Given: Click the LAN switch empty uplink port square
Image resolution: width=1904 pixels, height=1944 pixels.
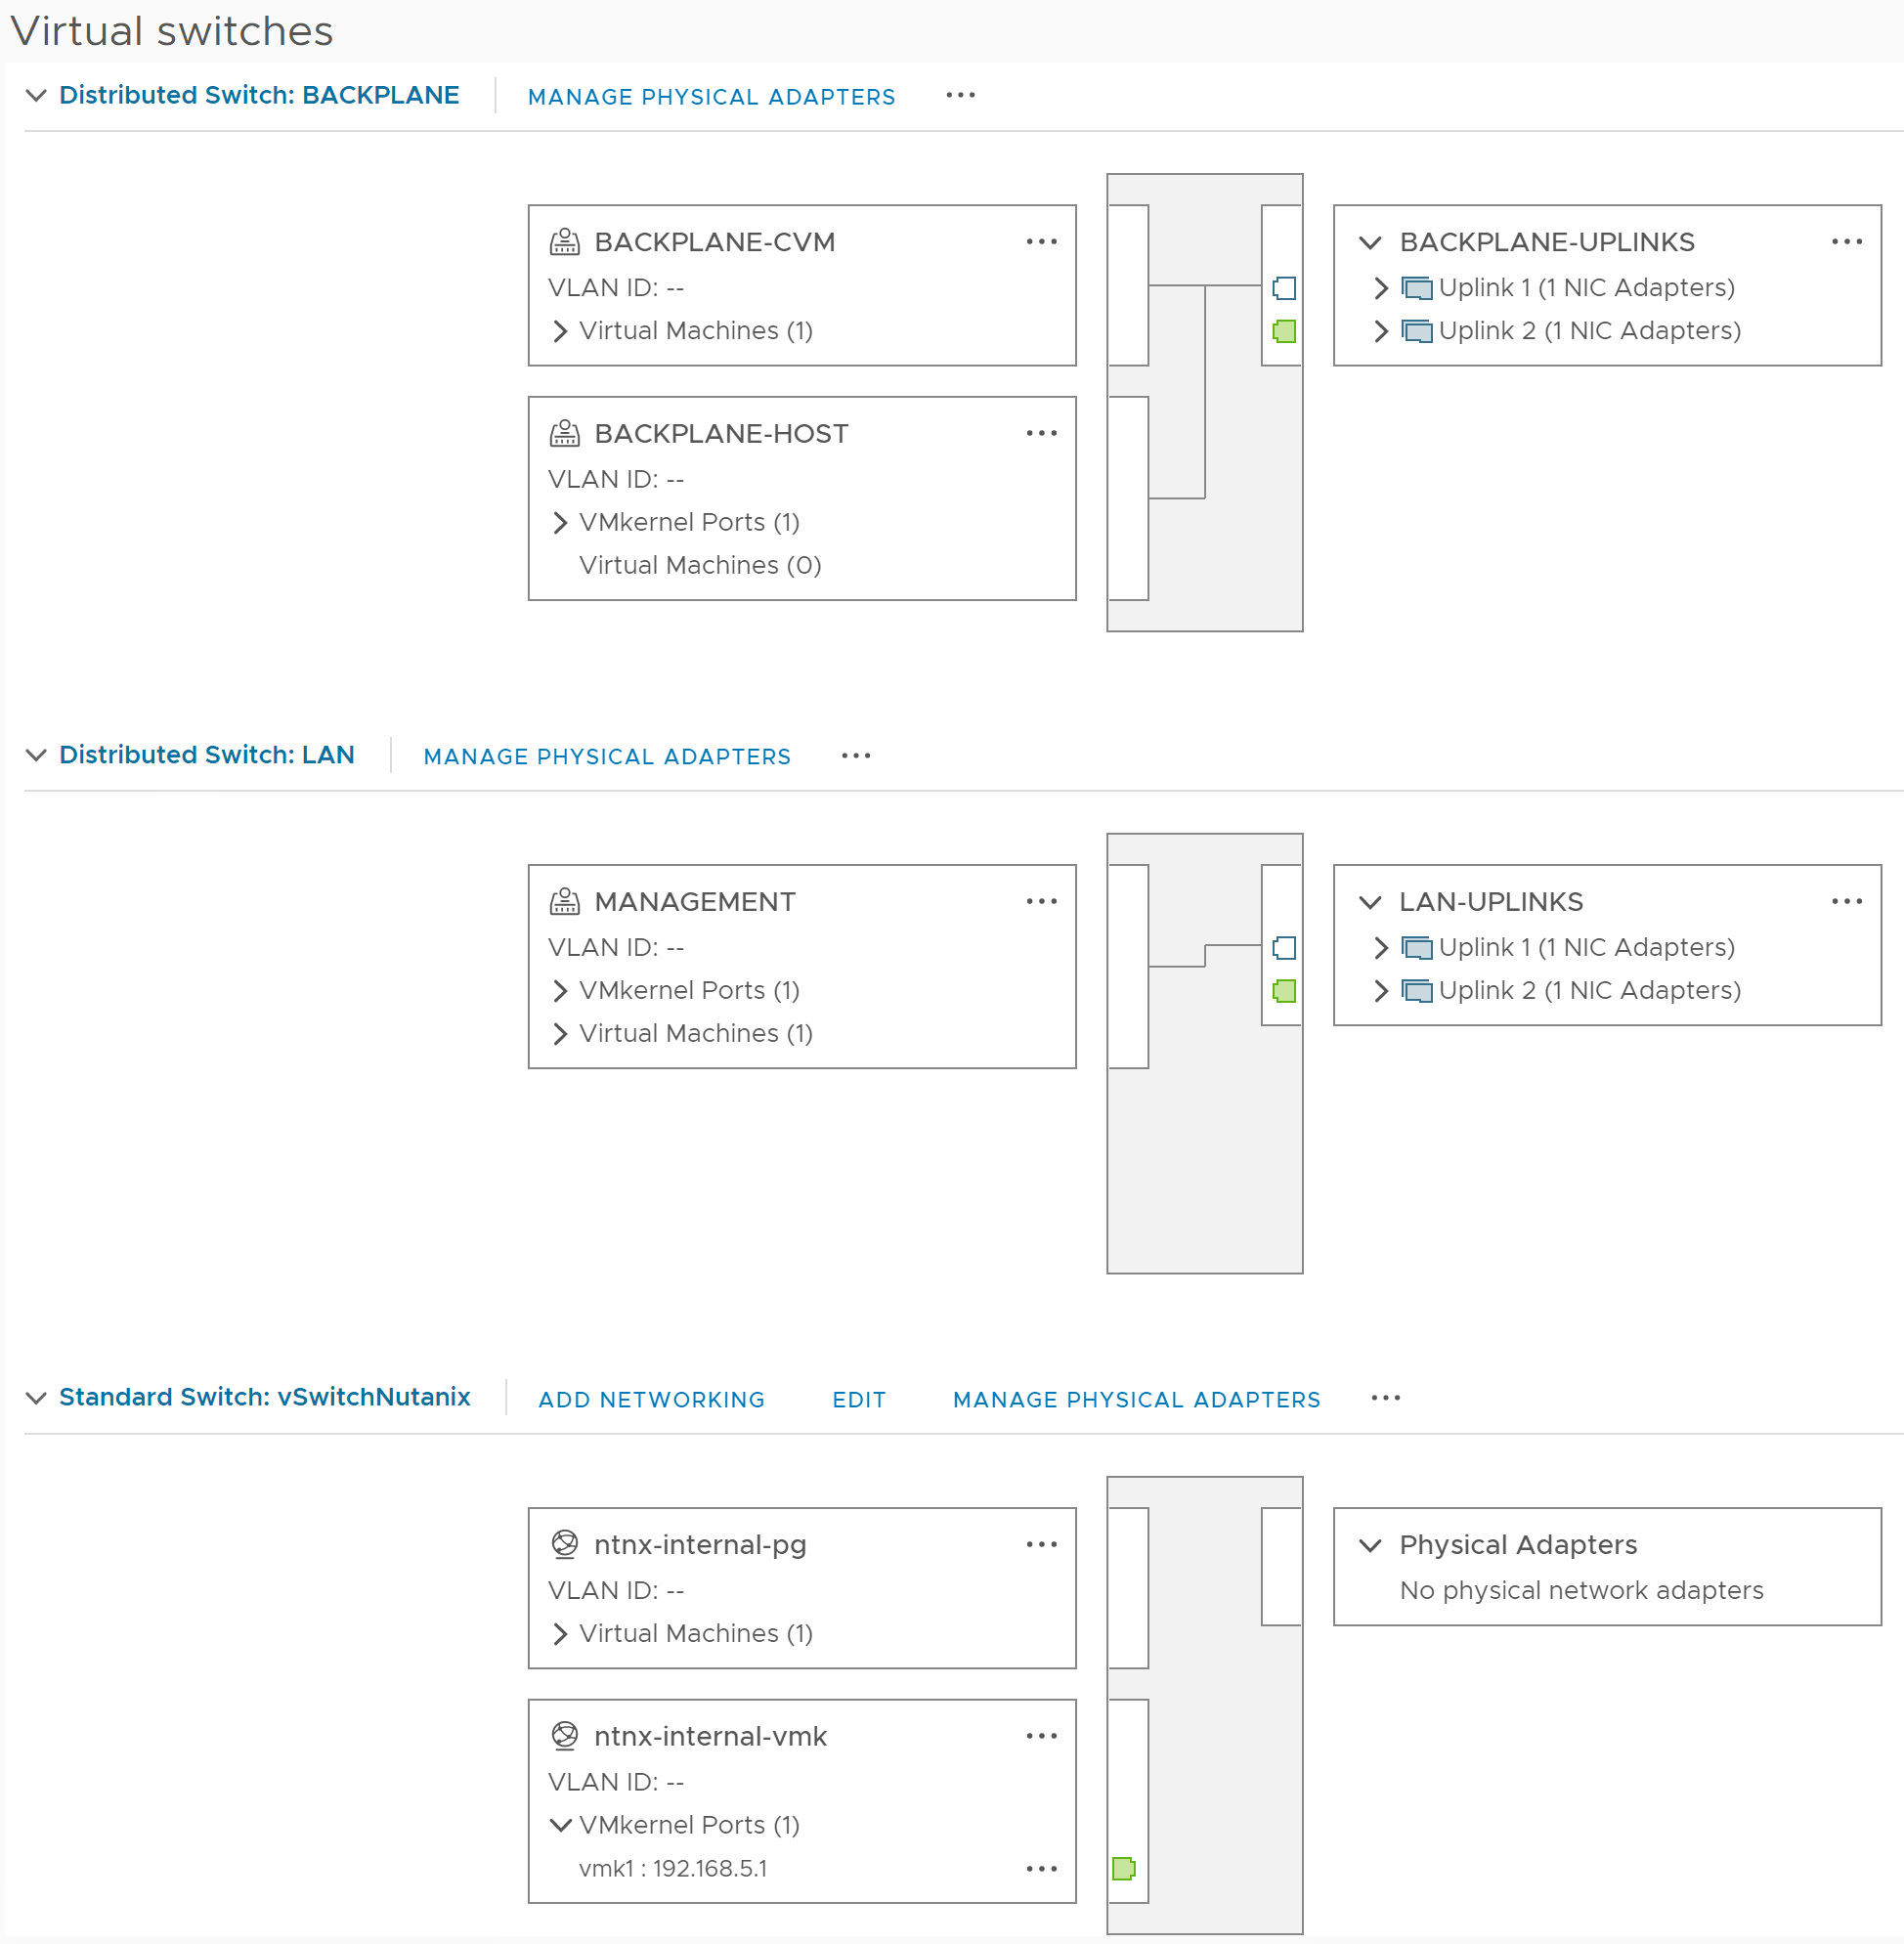Looking at the screenshot, I should (1284, 947).
